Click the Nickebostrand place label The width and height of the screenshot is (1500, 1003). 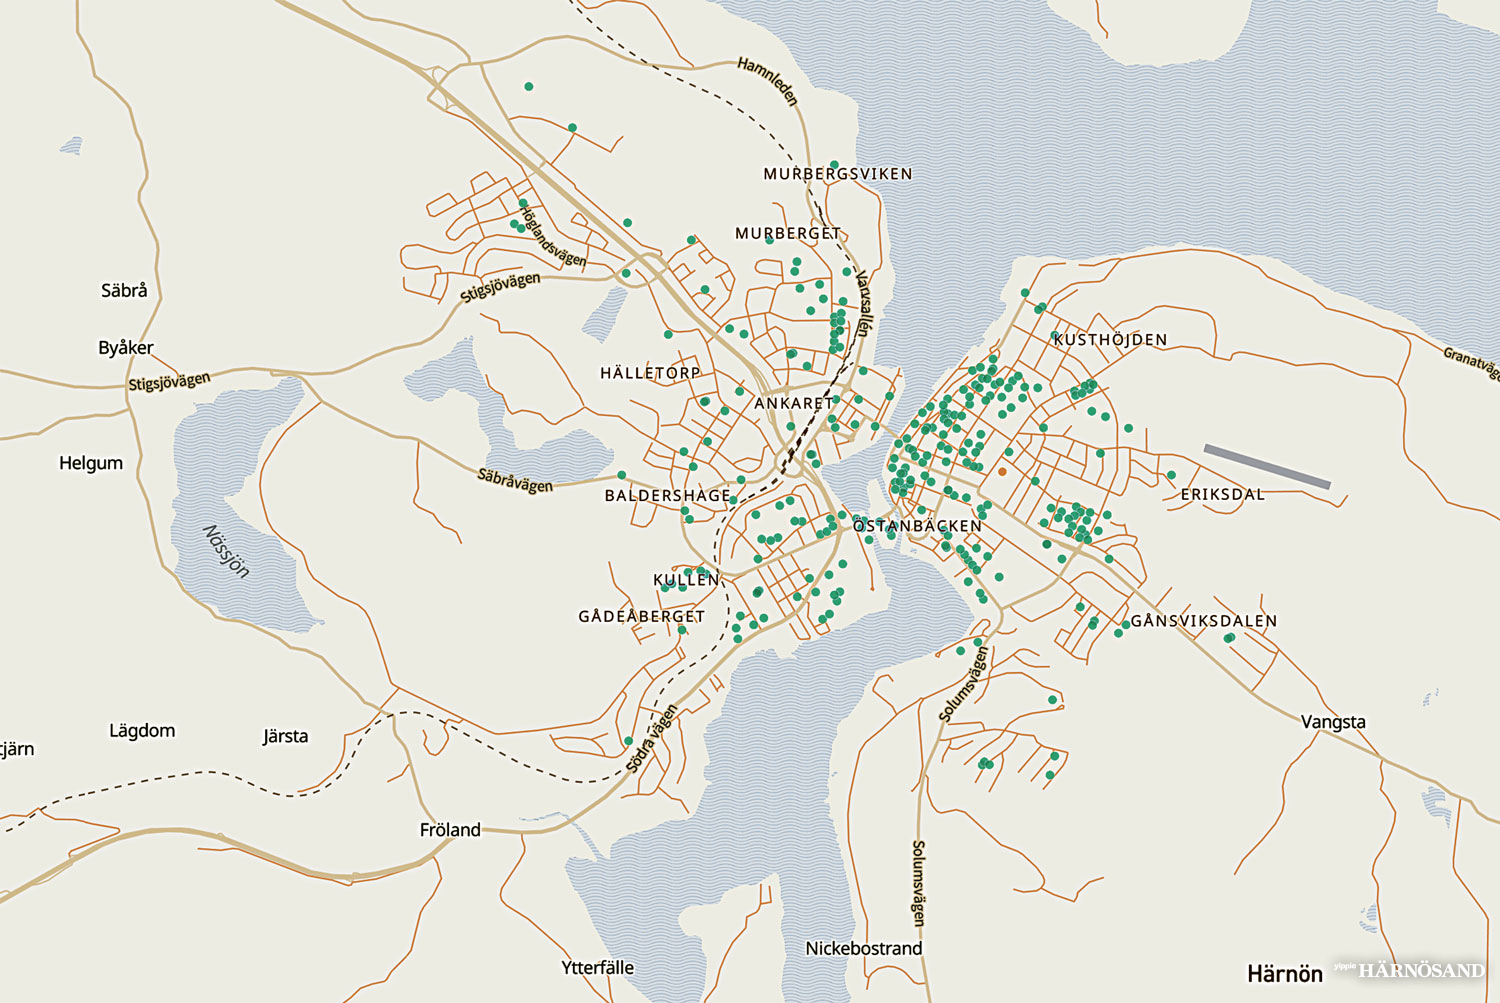[864, 948]
